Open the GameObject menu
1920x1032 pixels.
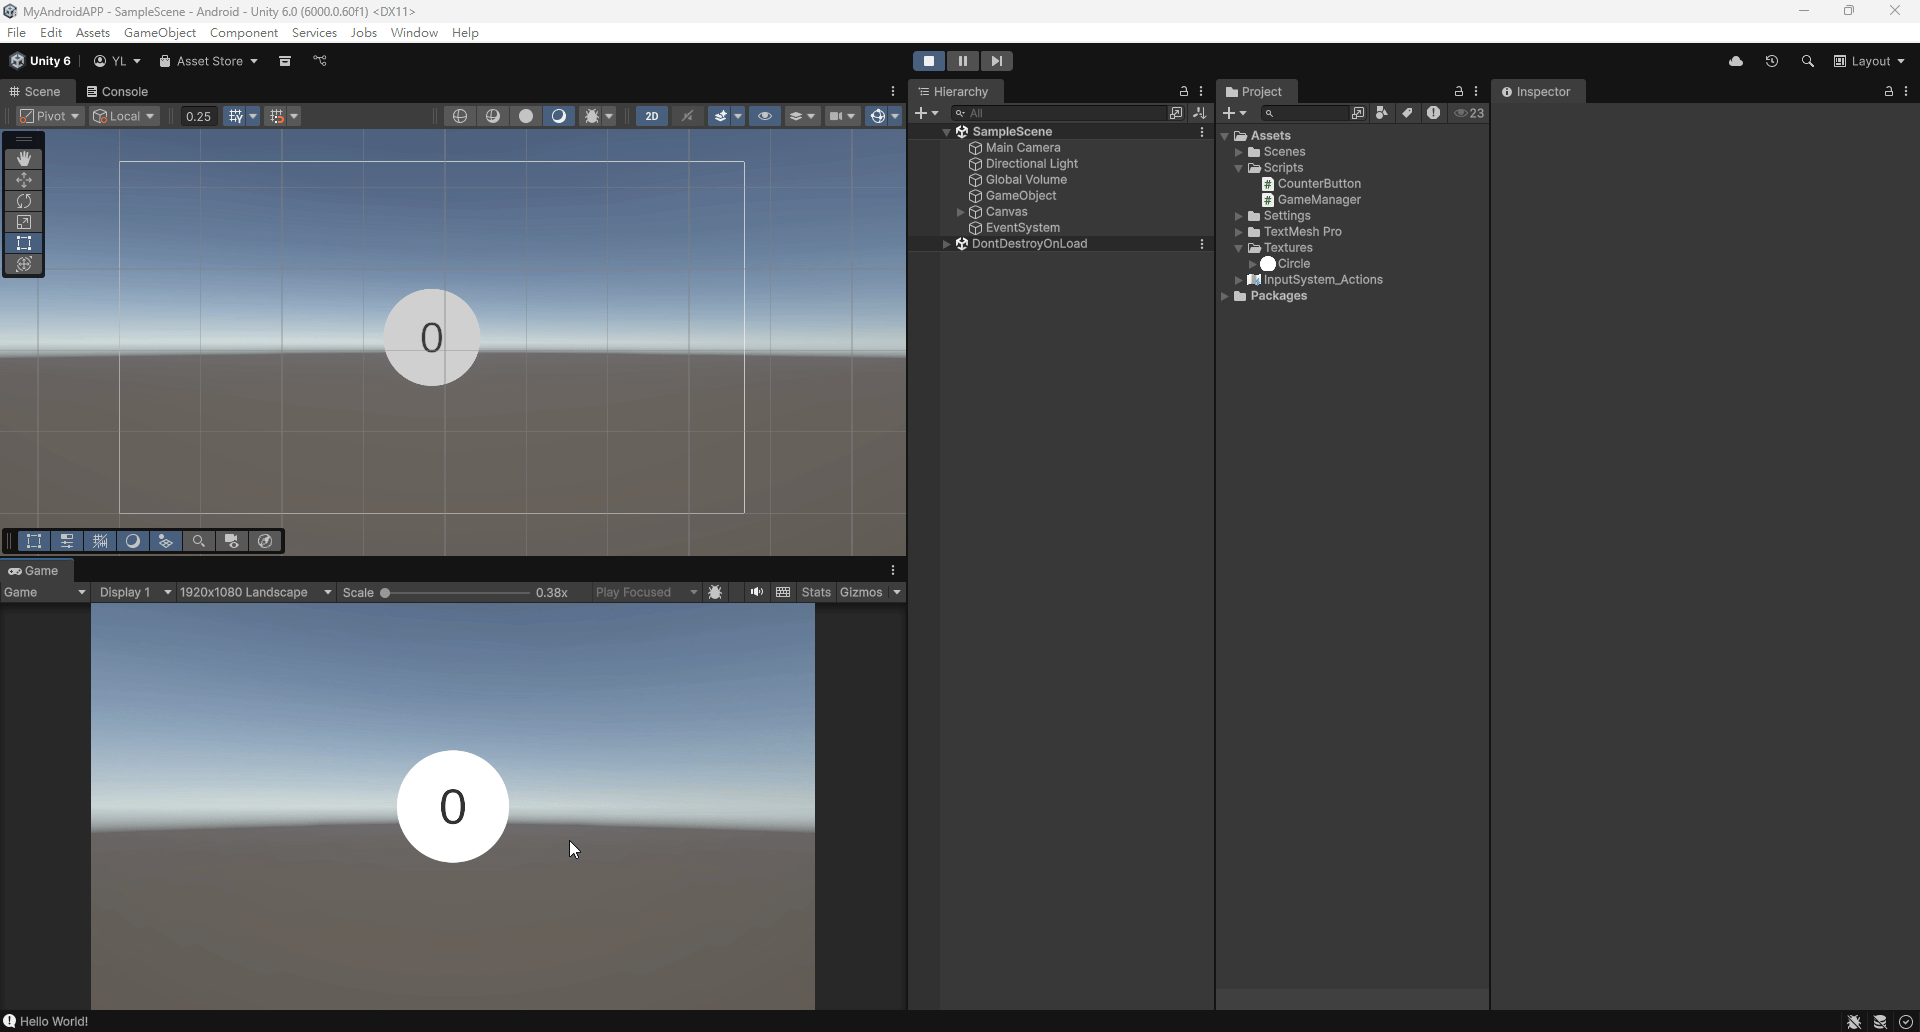click(x=160, y=33)
